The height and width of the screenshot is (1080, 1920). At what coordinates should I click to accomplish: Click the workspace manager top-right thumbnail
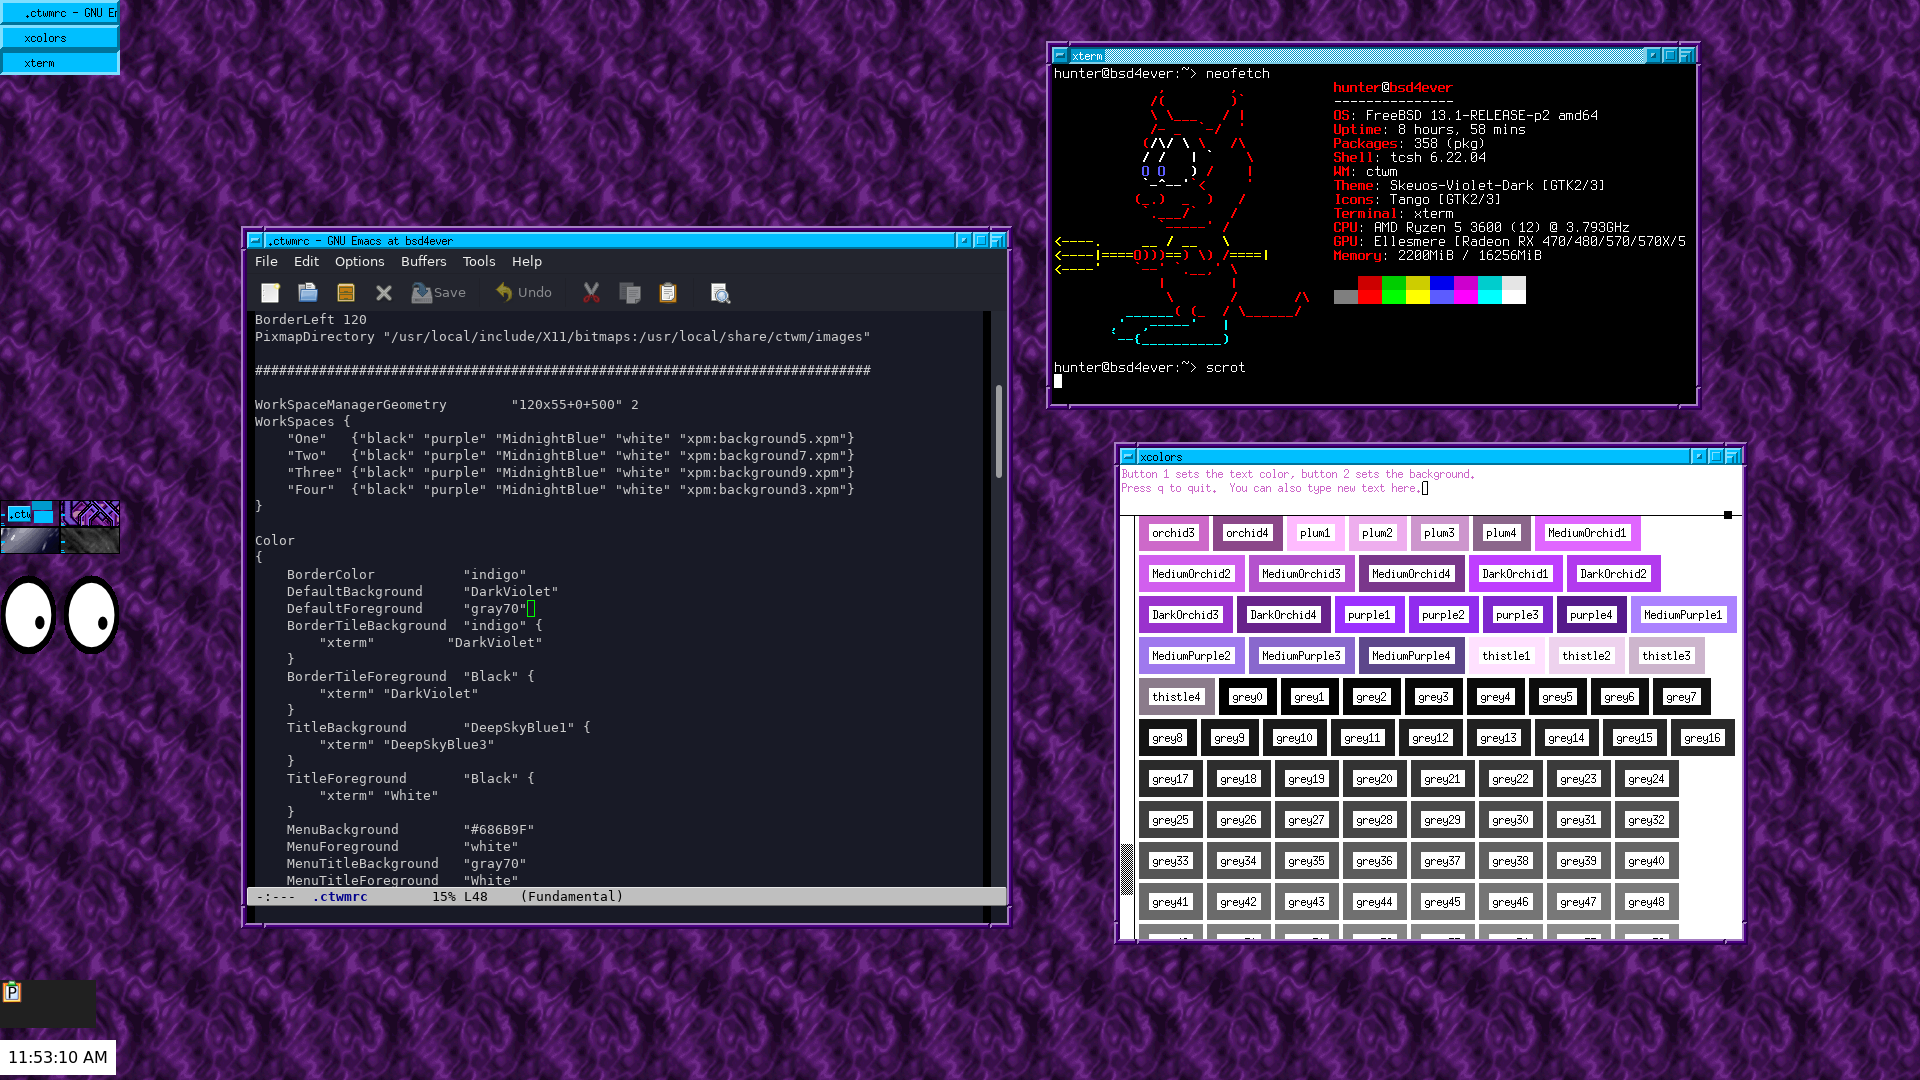90,513
